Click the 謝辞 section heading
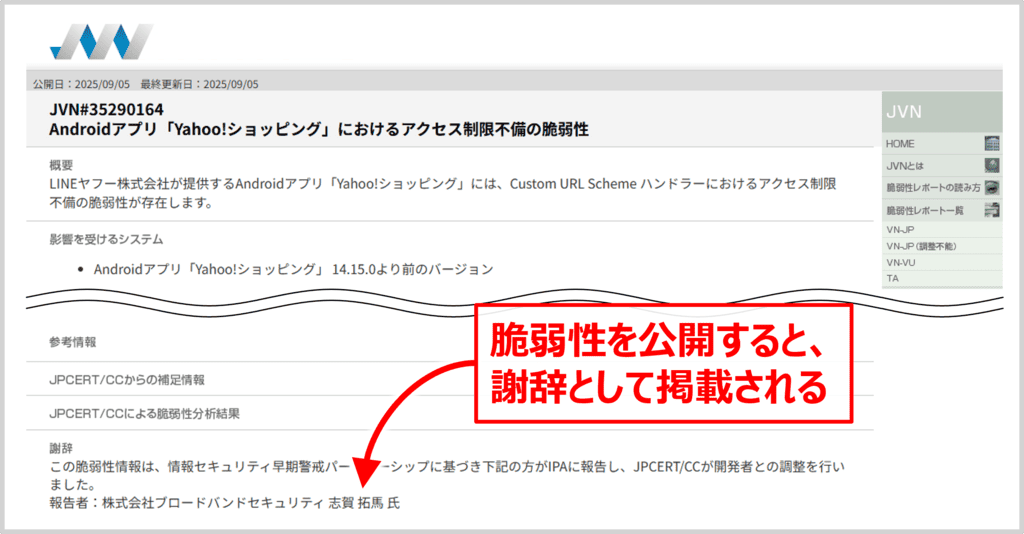 (61, 448)
